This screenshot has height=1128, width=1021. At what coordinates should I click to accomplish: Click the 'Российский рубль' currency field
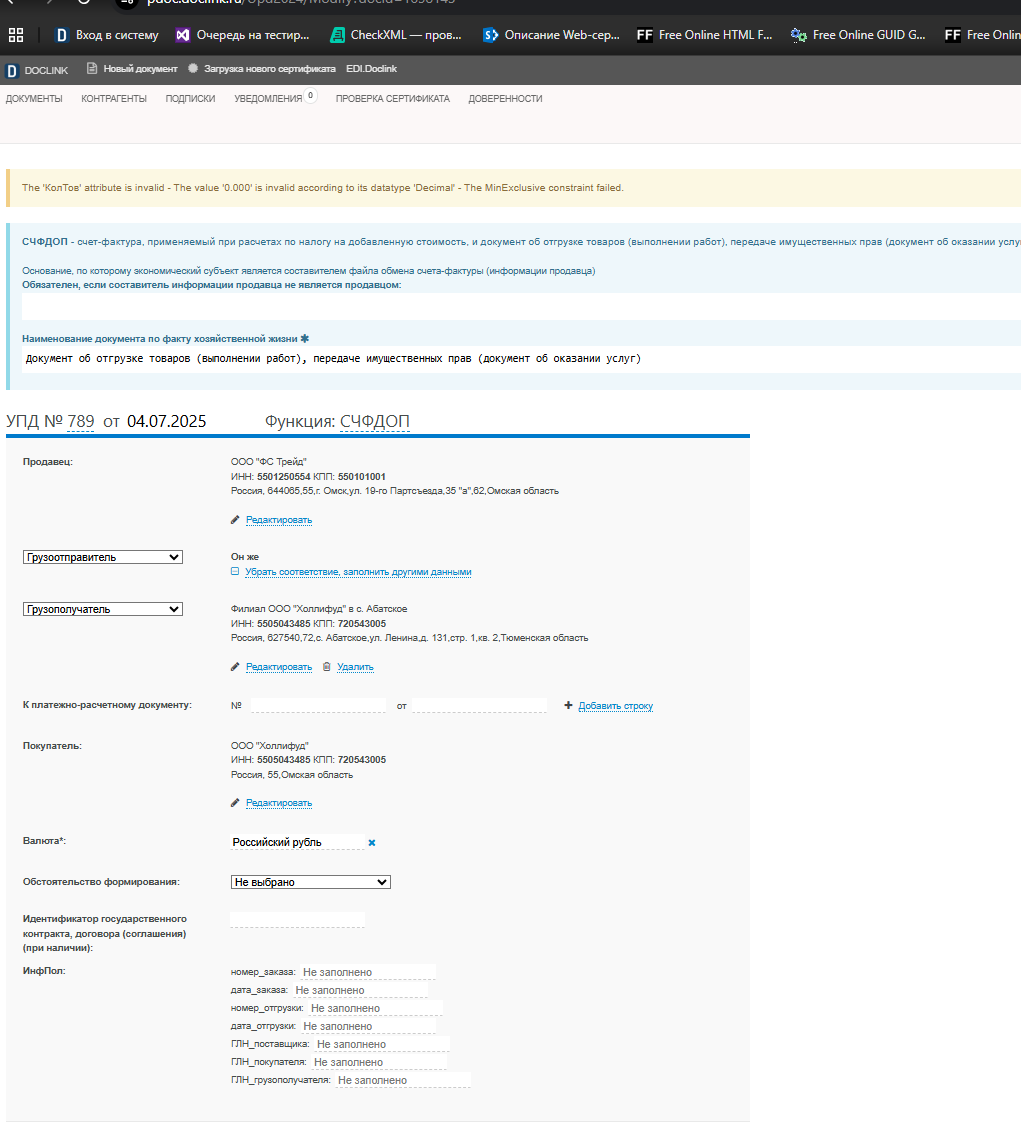297,842
